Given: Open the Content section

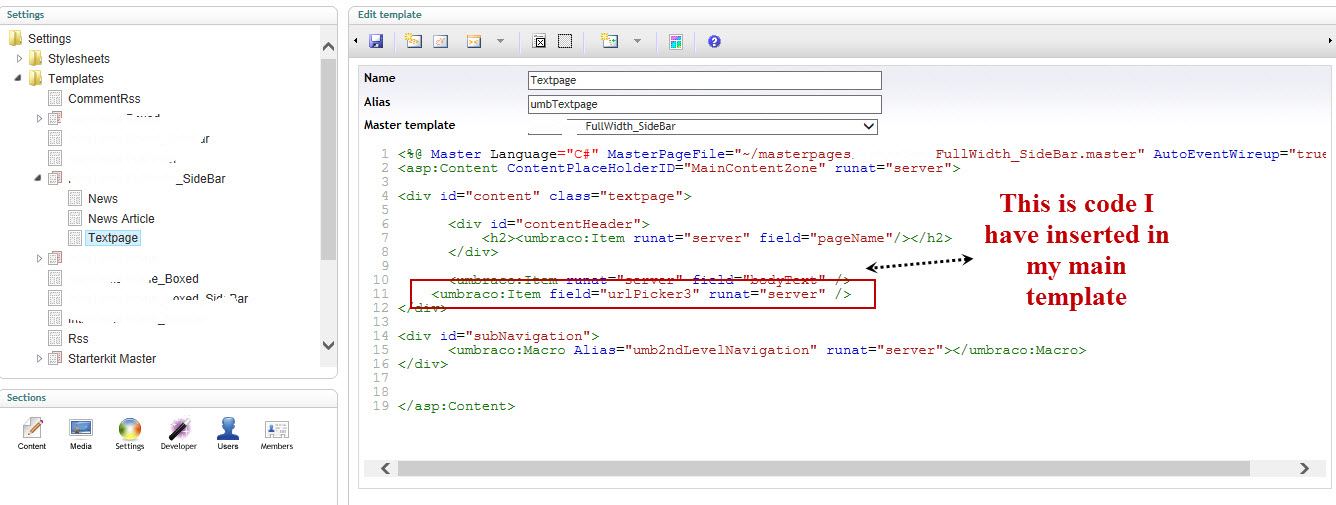Looking at the screenshot, I should tap(32, 434).
